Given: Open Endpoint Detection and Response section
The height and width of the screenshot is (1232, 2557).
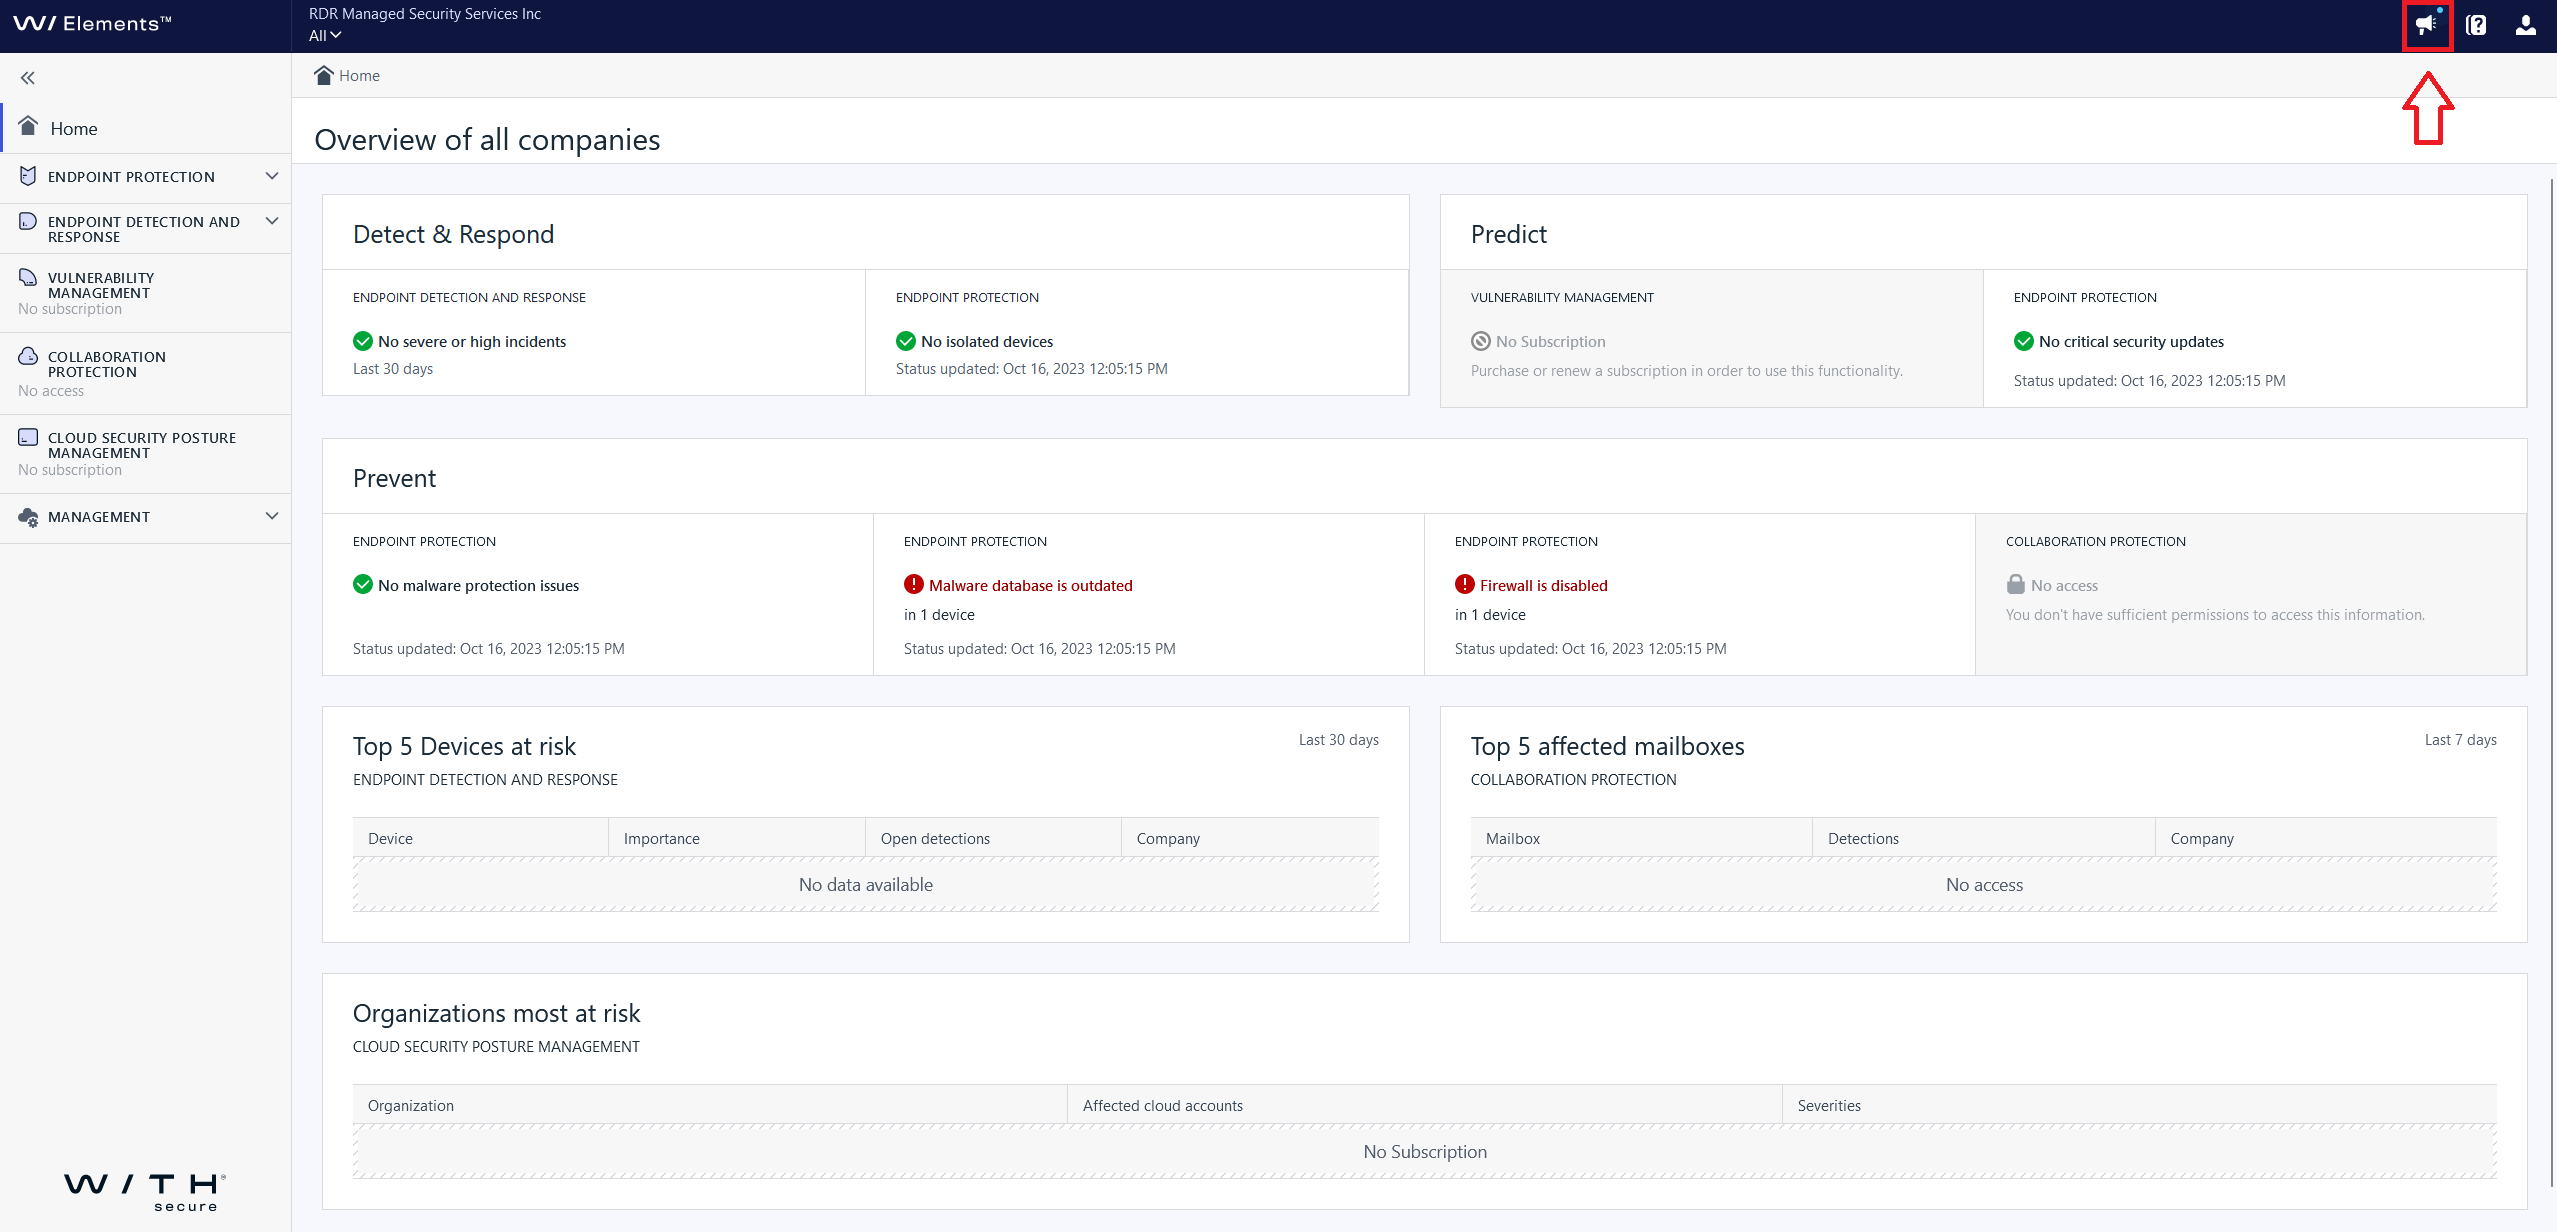Looking at the screenshot, I should tap(146, 229).
